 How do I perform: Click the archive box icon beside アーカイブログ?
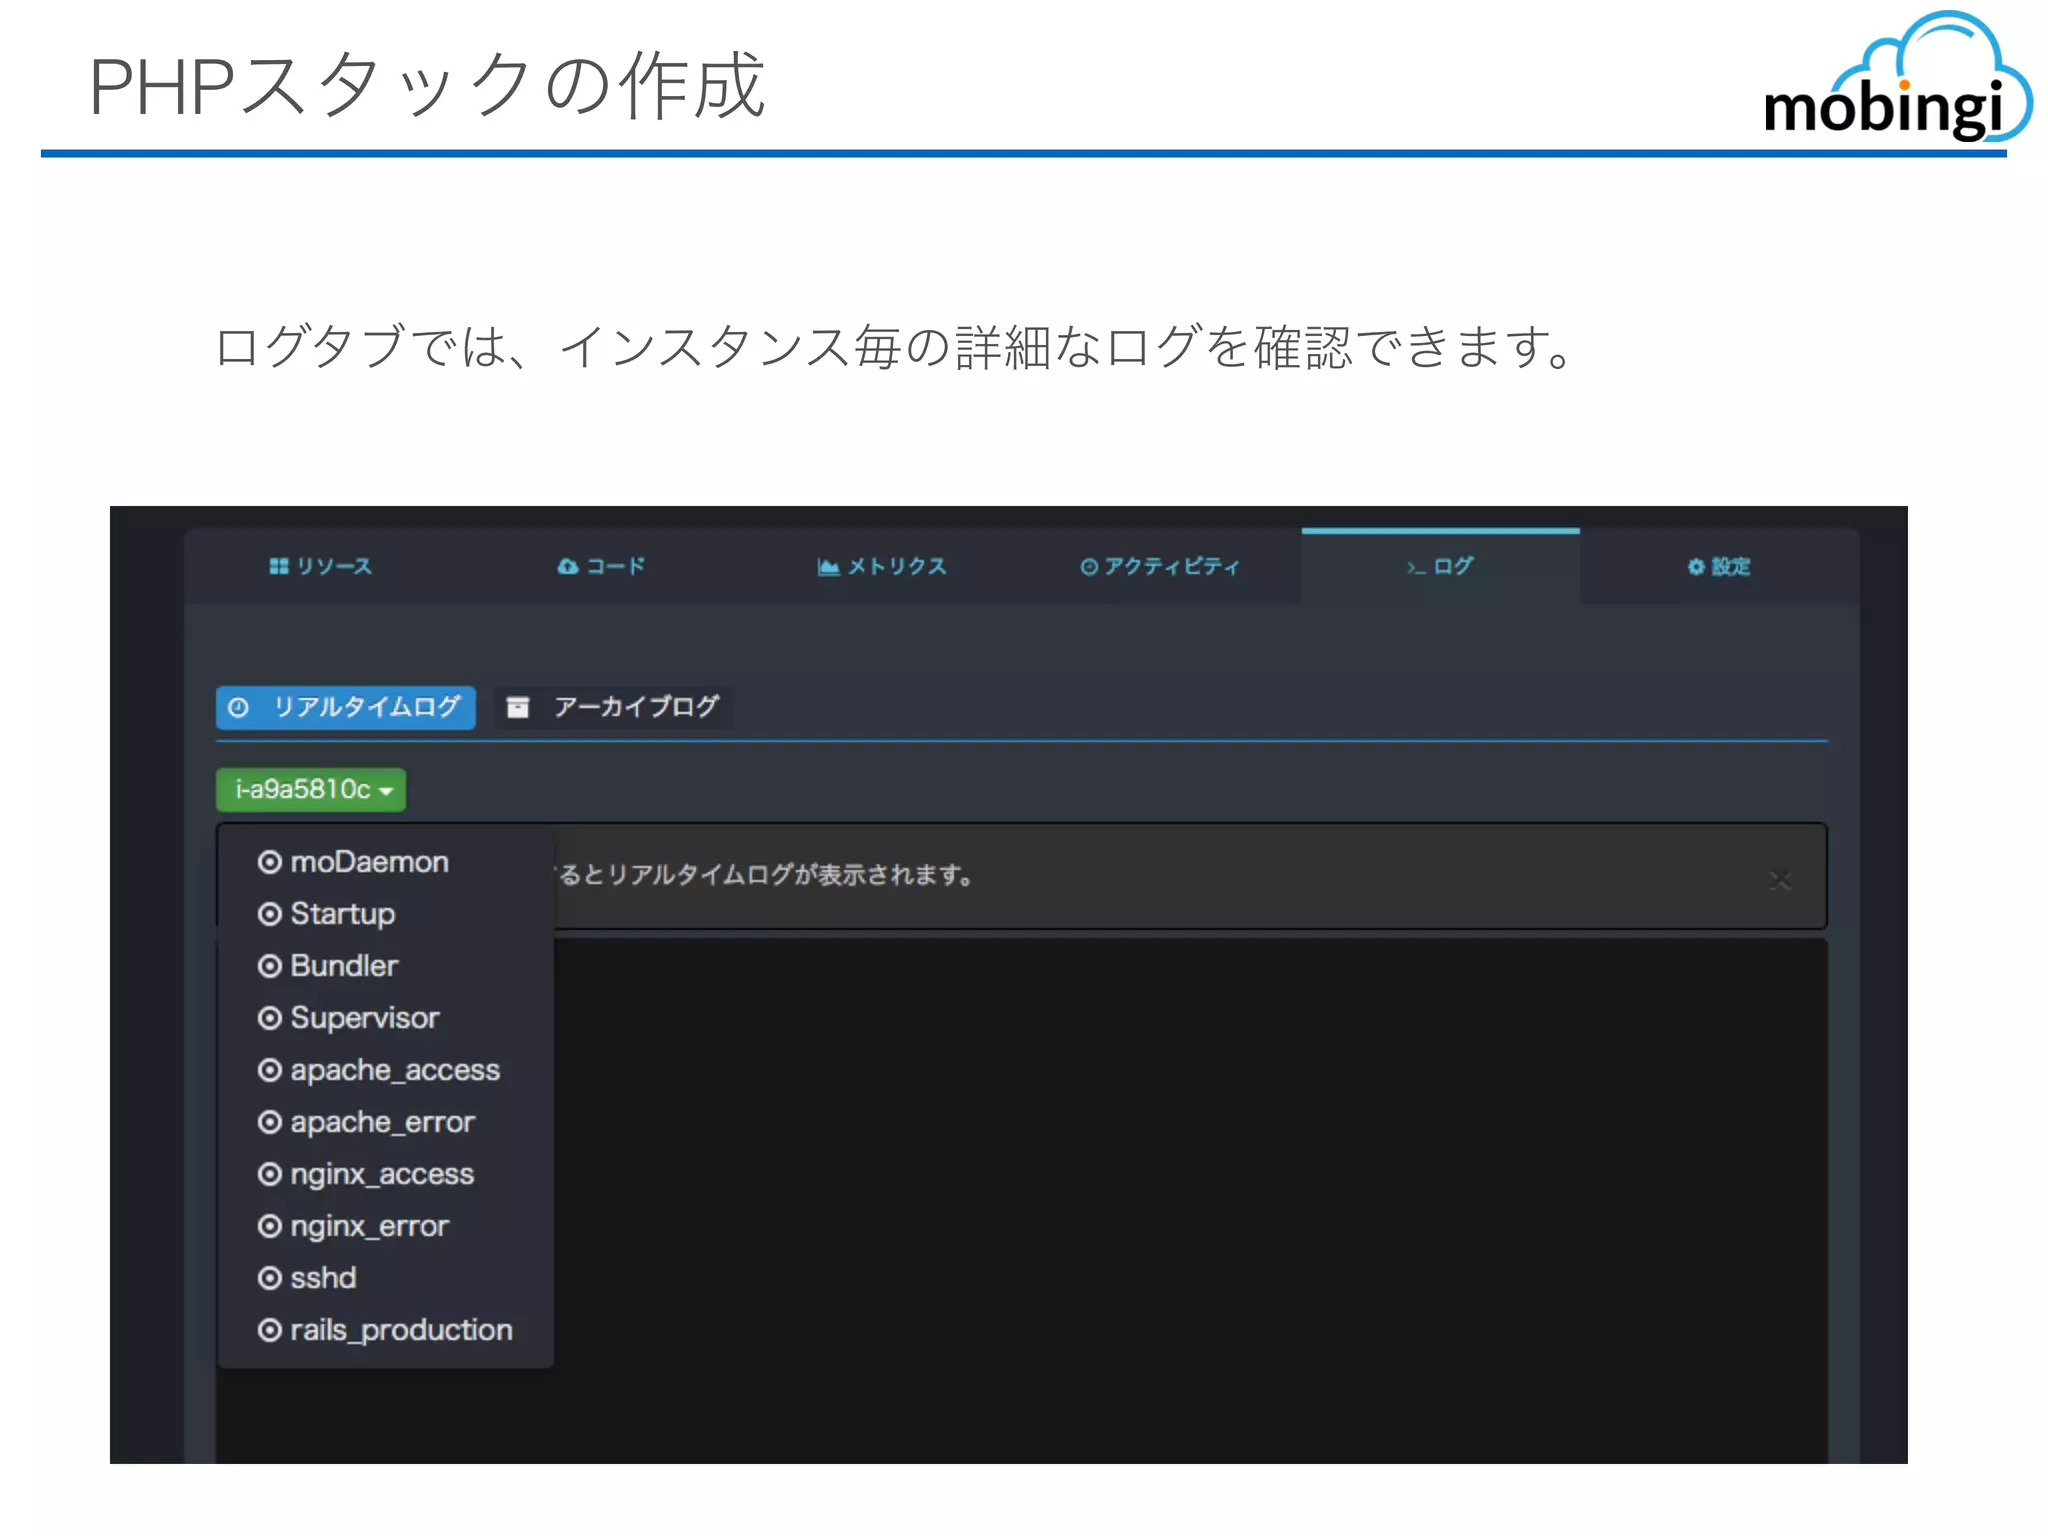pyautogui.click(x=518, y=708)
